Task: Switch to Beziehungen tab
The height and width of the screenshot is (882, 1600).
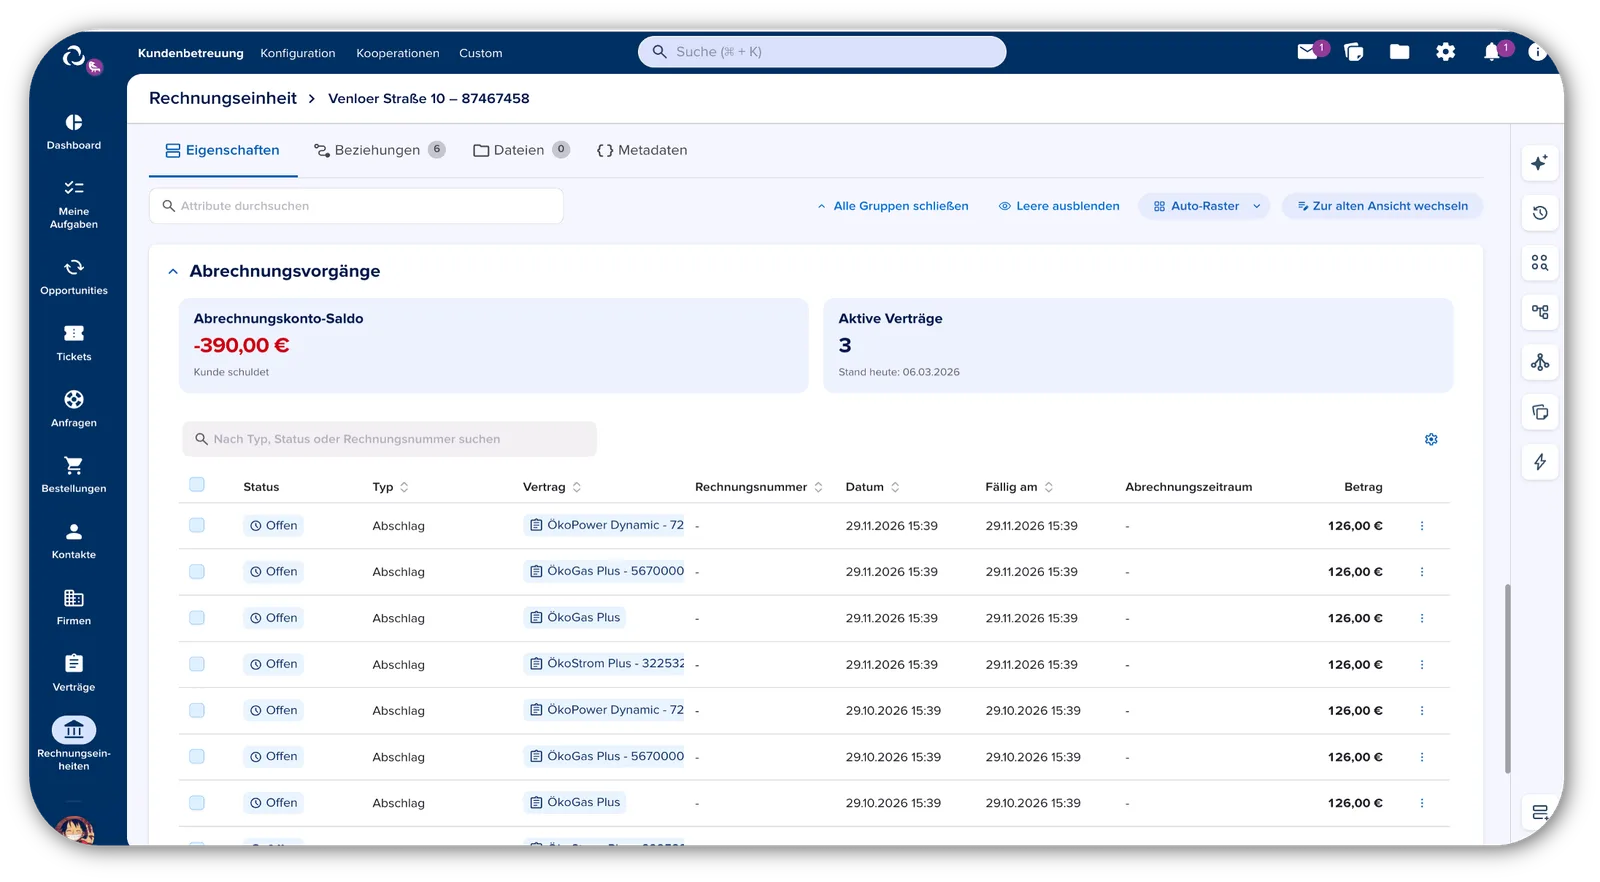Action: point(379,150)
